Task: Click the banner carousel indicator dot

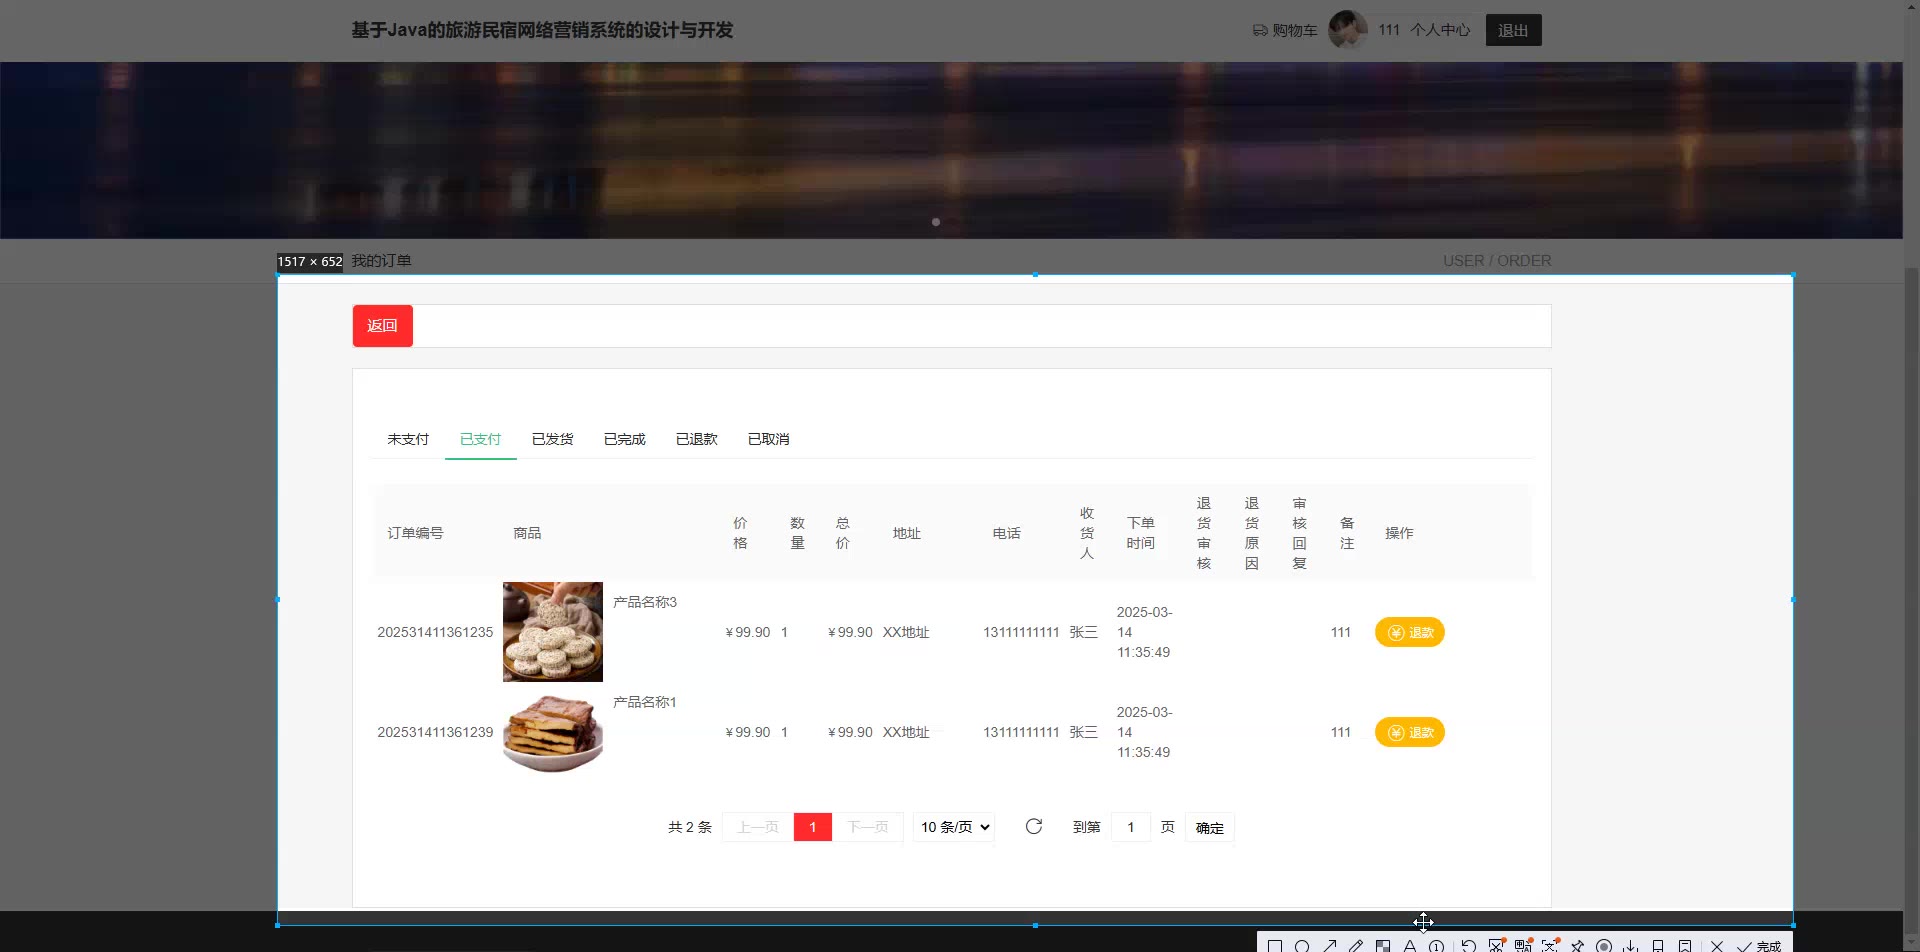Action: point(936,222)
